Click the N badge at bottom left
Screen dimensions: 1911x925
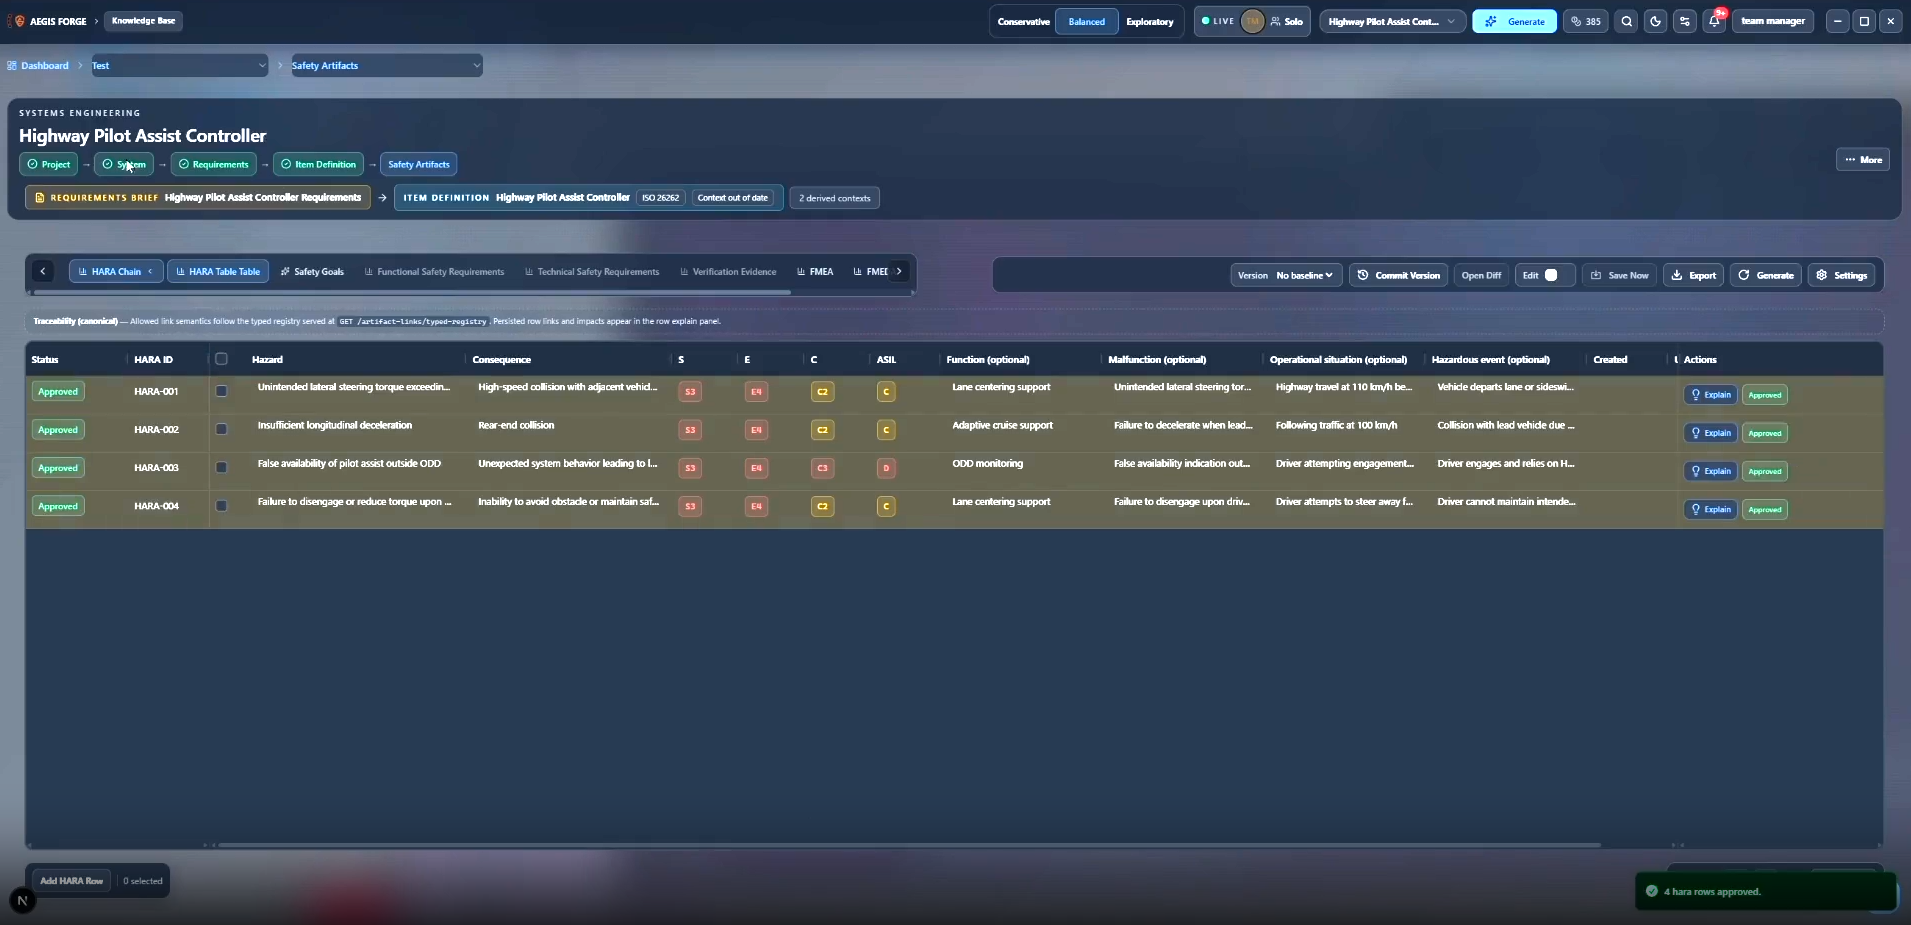[22, 901]
